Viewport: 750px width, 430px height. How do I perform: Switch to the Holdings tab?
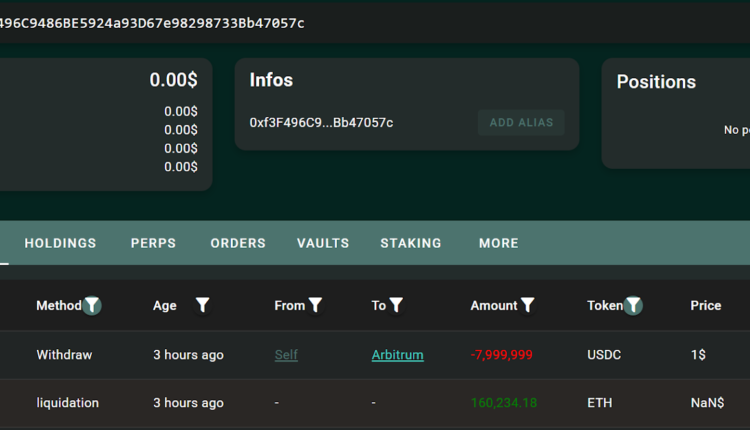tap(60, 243)
